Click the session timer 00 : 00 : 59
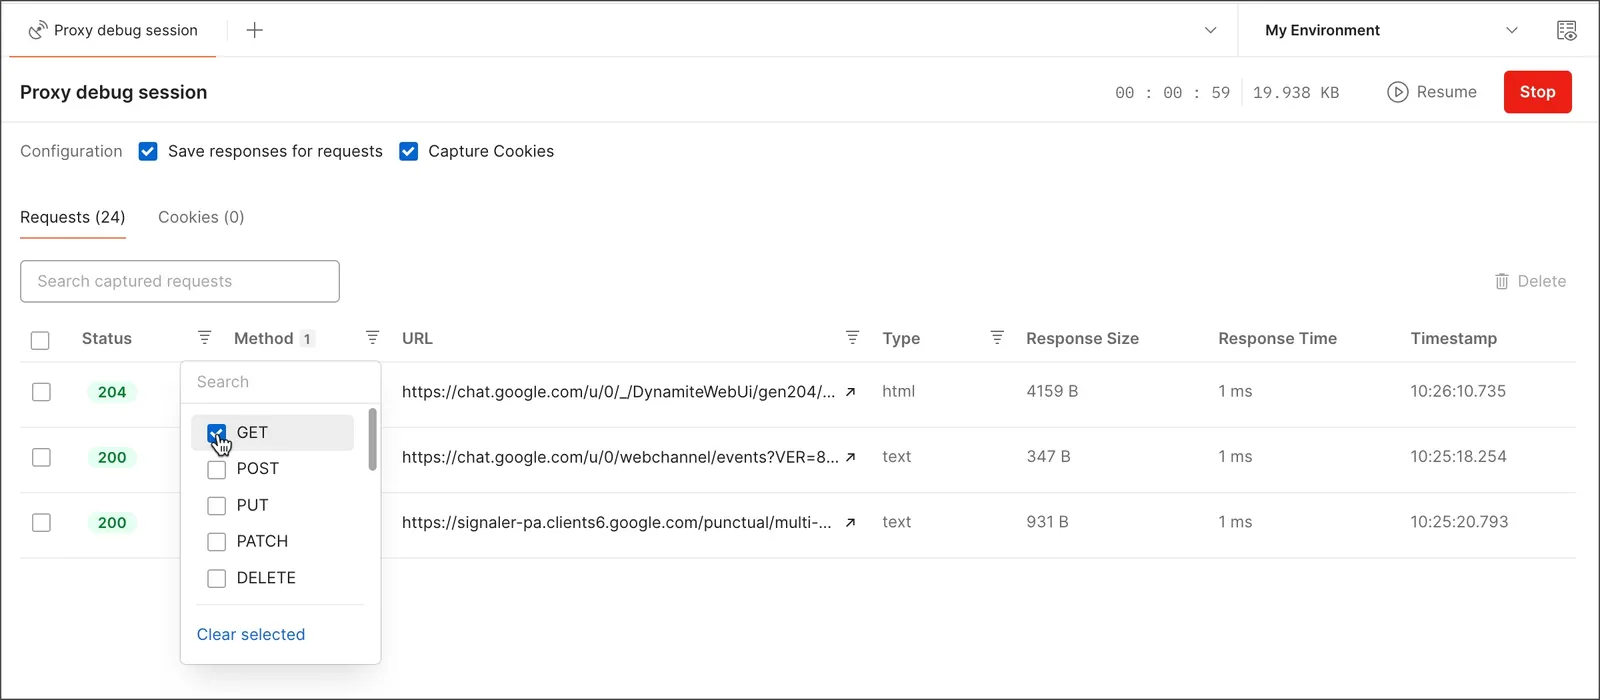The height and width of the screenshot is (700, 1600). [1172, 92]
